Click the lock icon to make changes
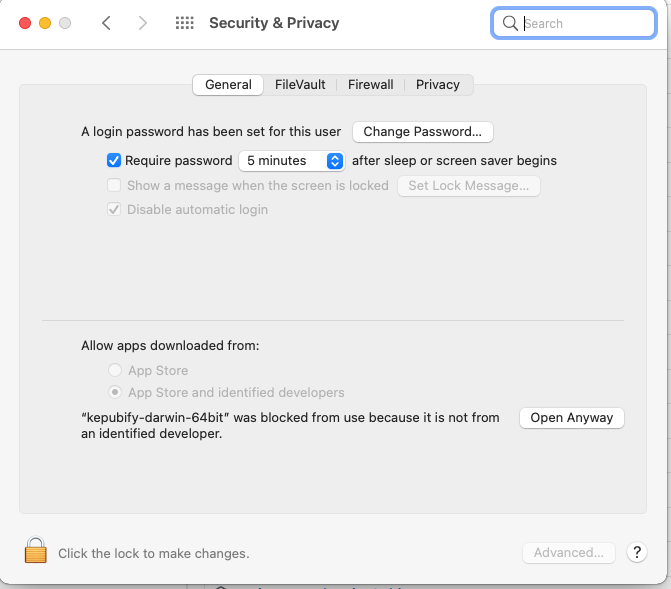671x589 pixels. tap(36, 551)
